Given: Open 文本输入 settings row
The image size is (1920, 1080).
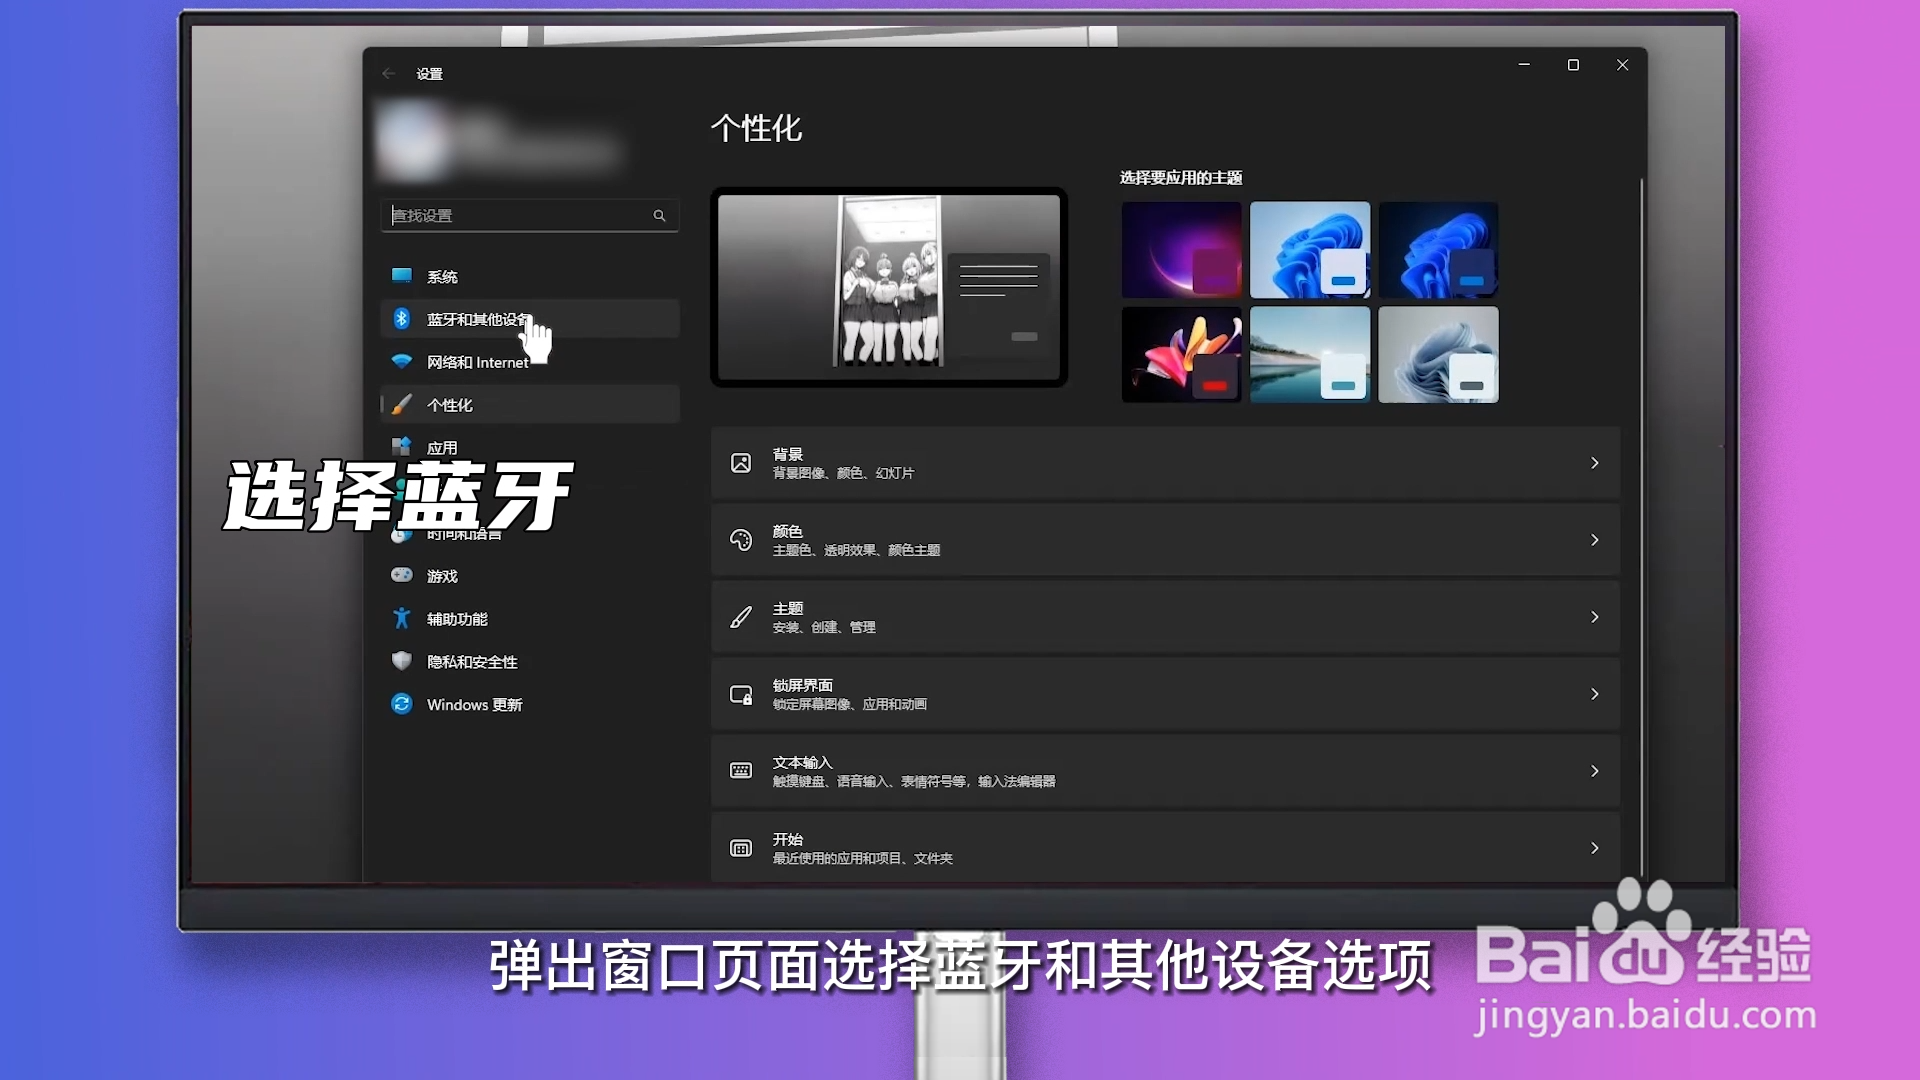Looking at the screenshot, I should (1165, 771).
